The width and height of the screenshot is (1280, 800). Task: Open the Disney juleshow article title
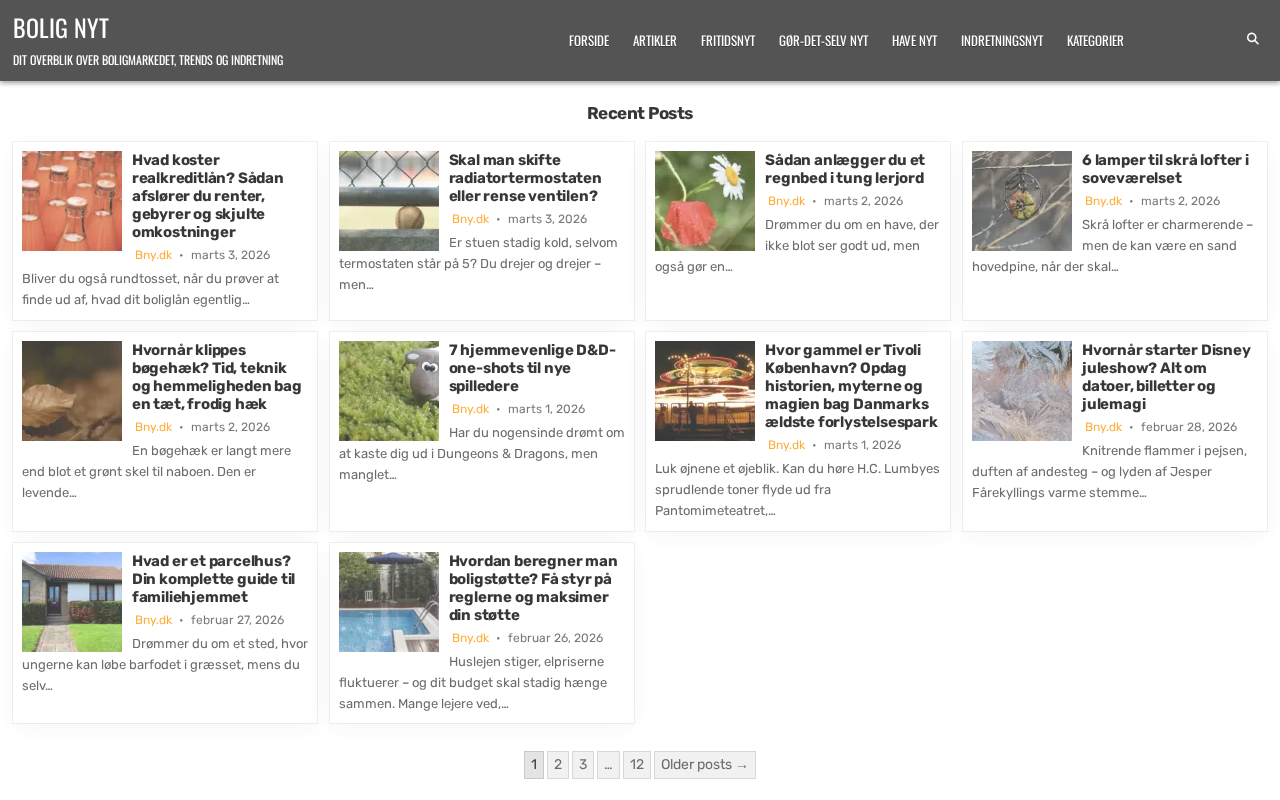point(1165,377)
